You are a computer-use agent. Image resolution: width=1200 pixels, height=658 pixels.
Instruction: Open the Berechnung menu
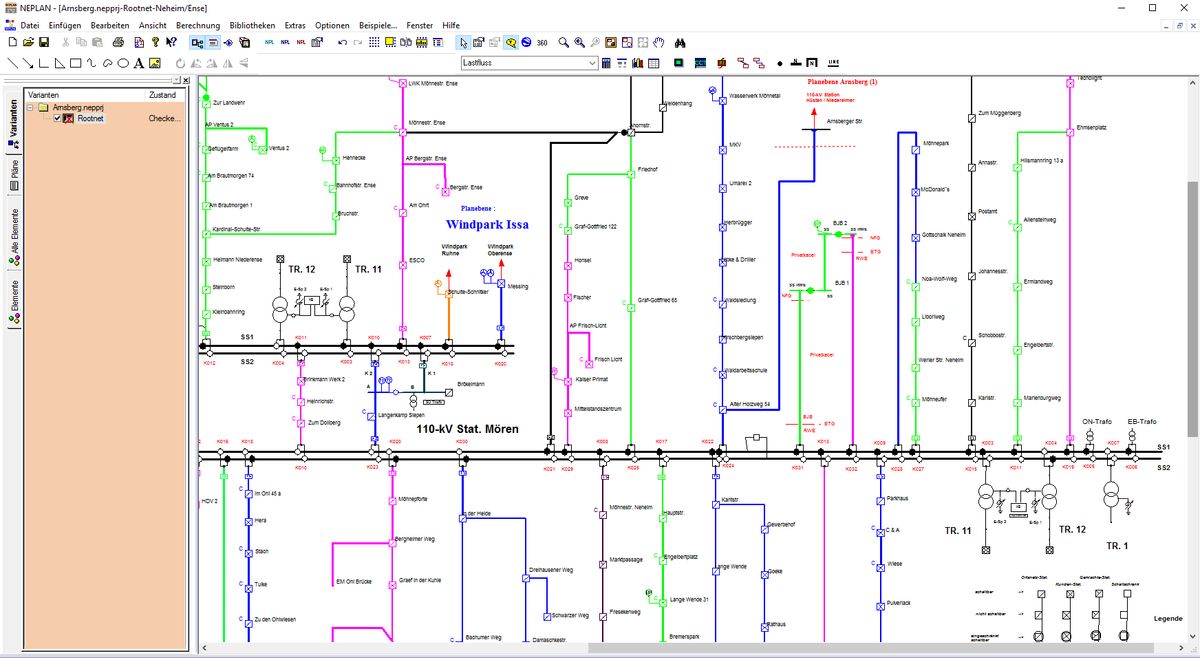(198, 24)
